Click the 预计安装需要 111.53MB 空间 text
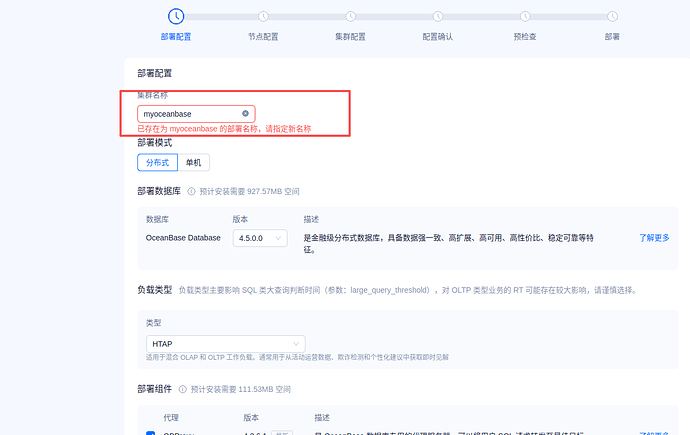This screenshot has height=435, width=690. 241,389
